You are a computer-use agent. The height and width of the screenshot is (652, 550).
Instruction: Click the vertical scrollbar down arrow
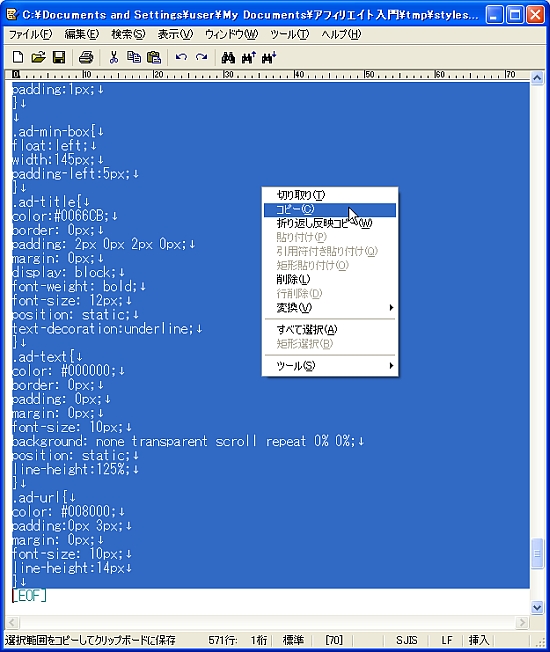coord(537,608)
